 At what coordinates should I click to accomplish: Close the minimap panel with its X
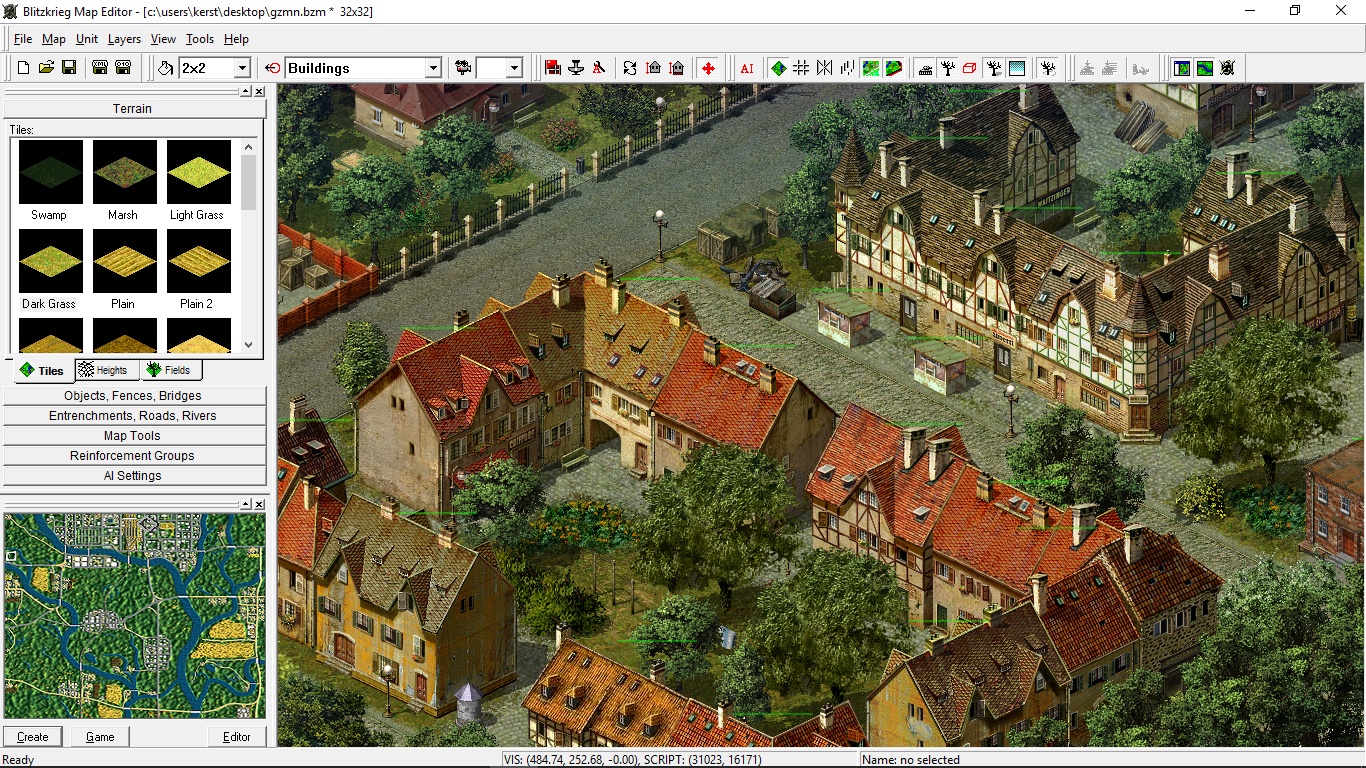click(259, 504)
